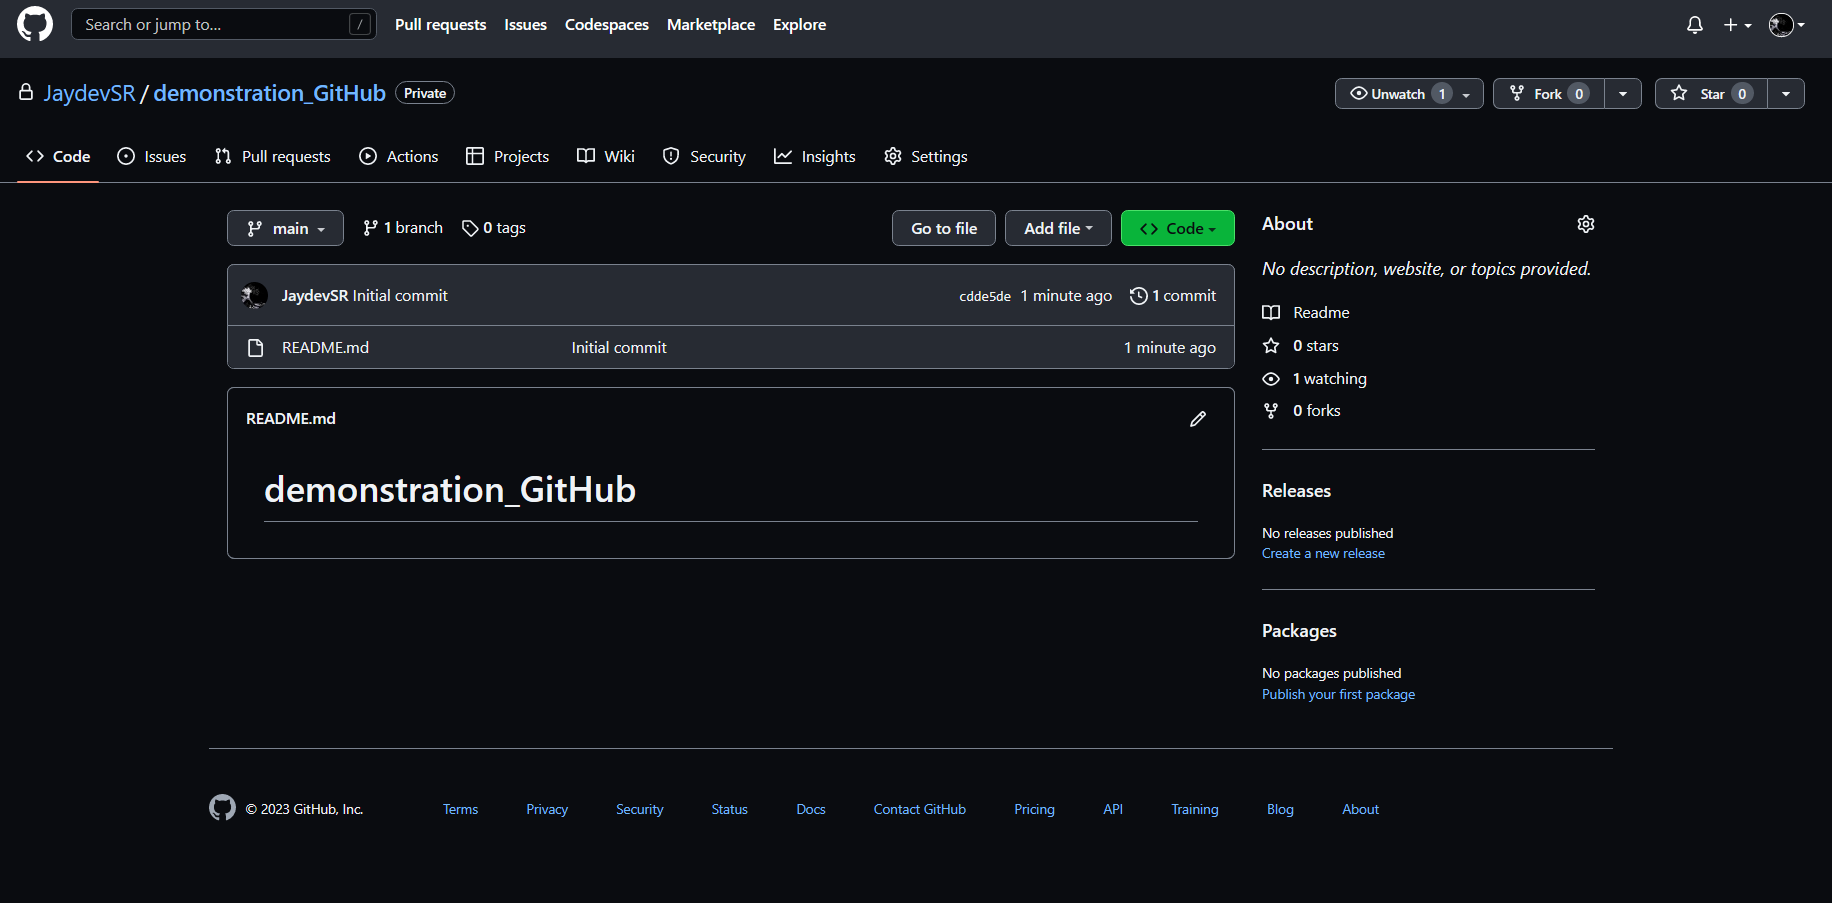Open the footer Privacy link
Image resolution: width=1832 pixels, height=903 pixels.
[x=547, y=809]
